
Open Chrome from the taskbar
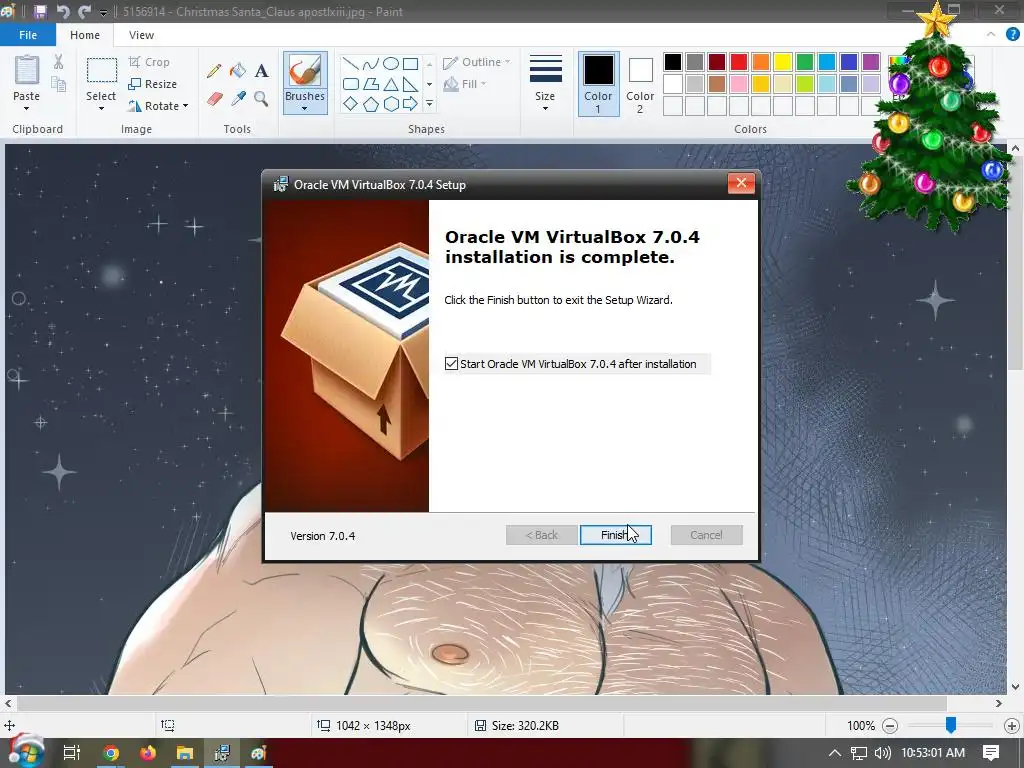tap(111, 753)
